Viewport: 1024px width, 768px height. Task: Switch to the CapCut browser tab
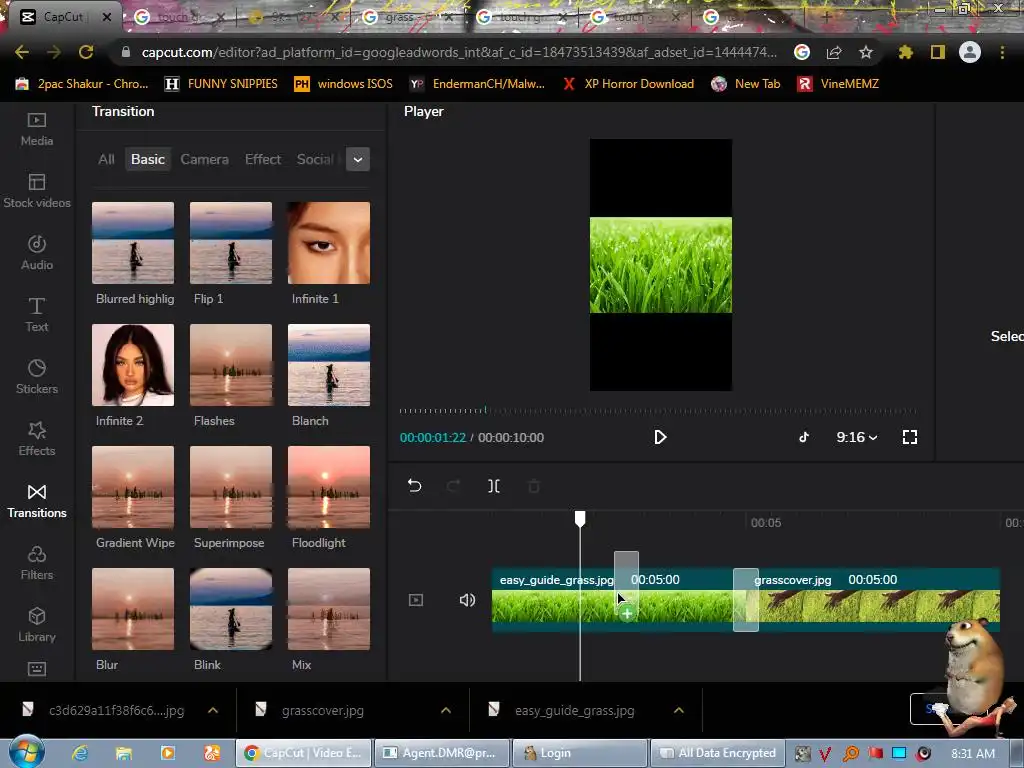63,17
